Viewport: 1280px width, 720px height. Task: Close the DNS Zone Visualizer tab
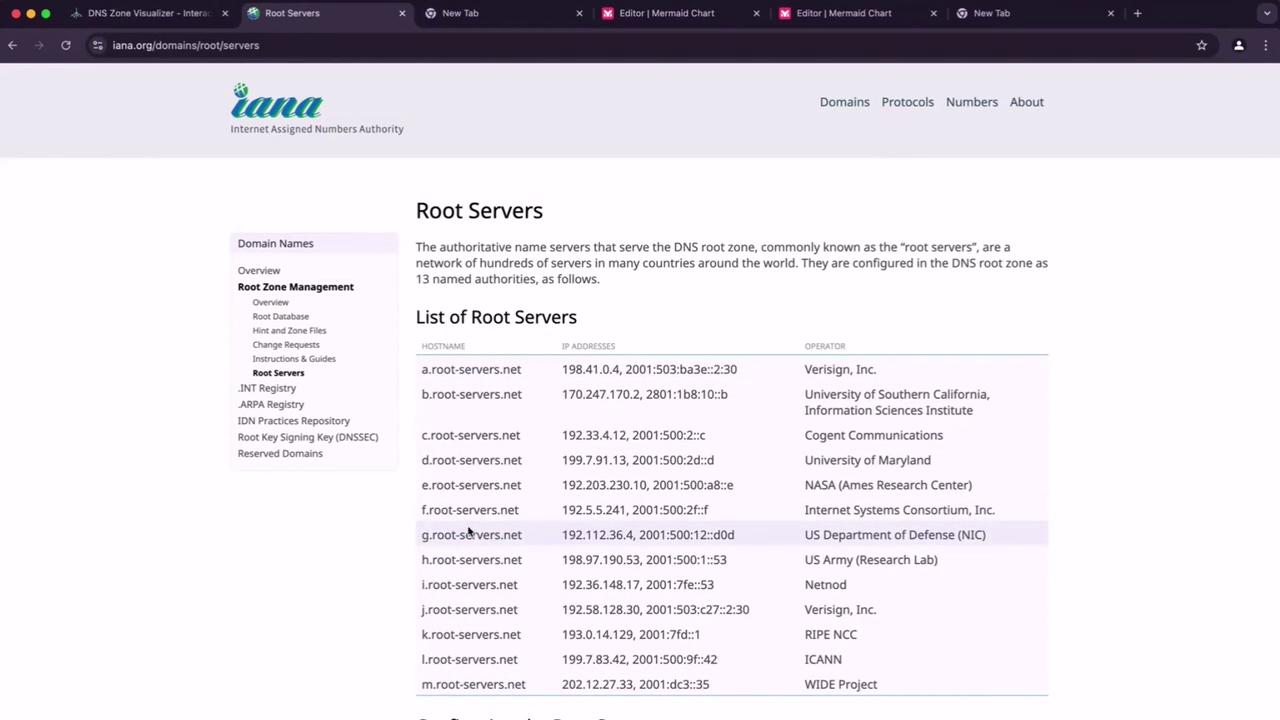click(225, 13)
